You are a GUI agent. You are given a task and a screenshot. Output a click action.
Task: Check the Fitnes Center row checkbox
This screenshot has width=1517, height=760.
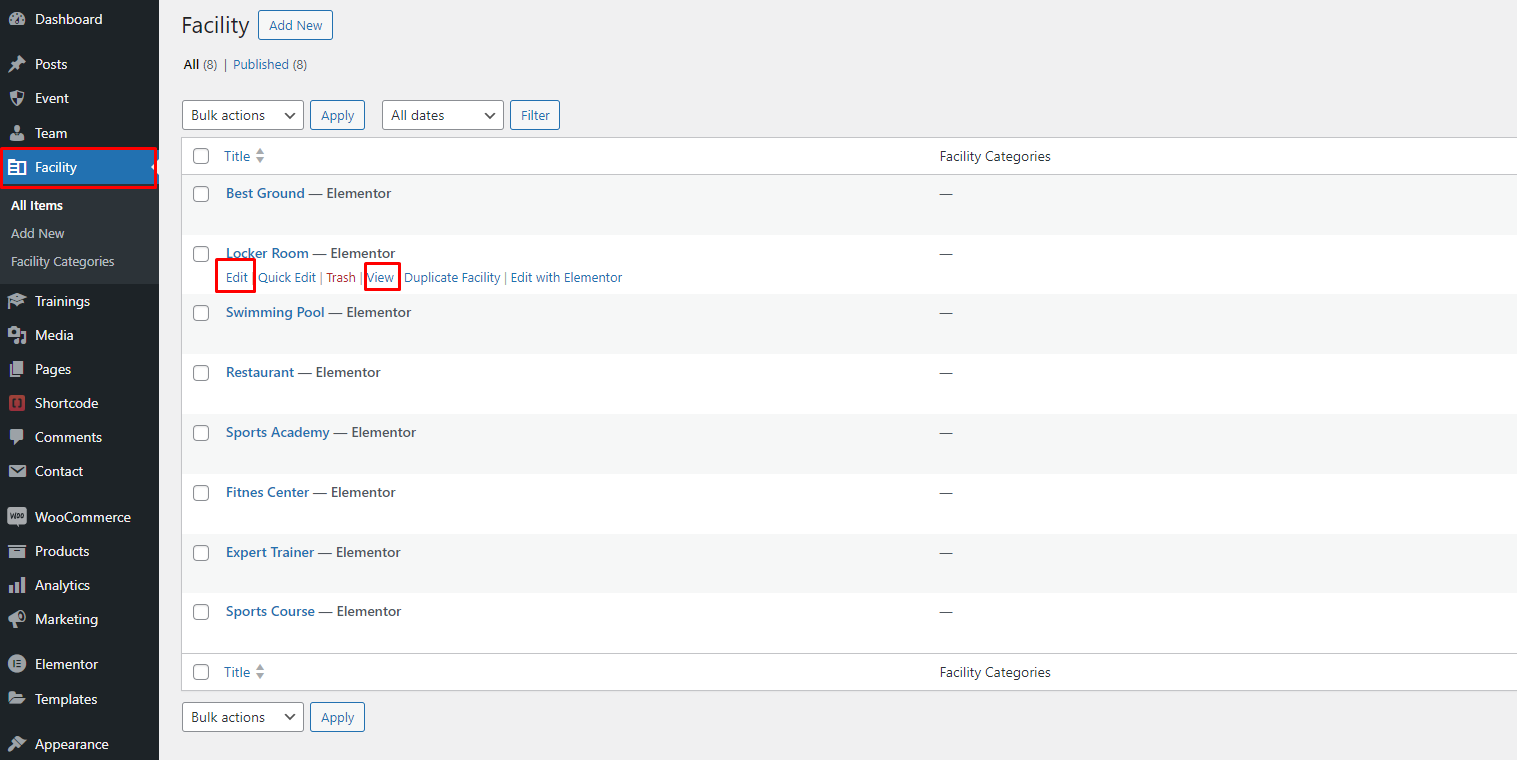pos(201,493)
